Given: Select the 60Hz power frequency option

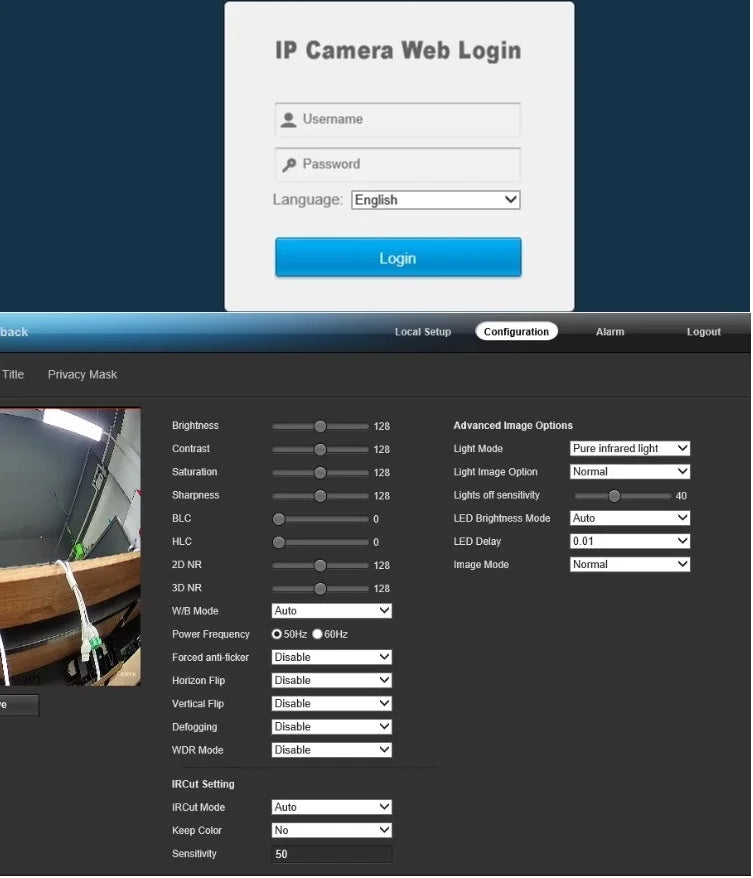Looking at the screenshot, I should click(318, 634).
